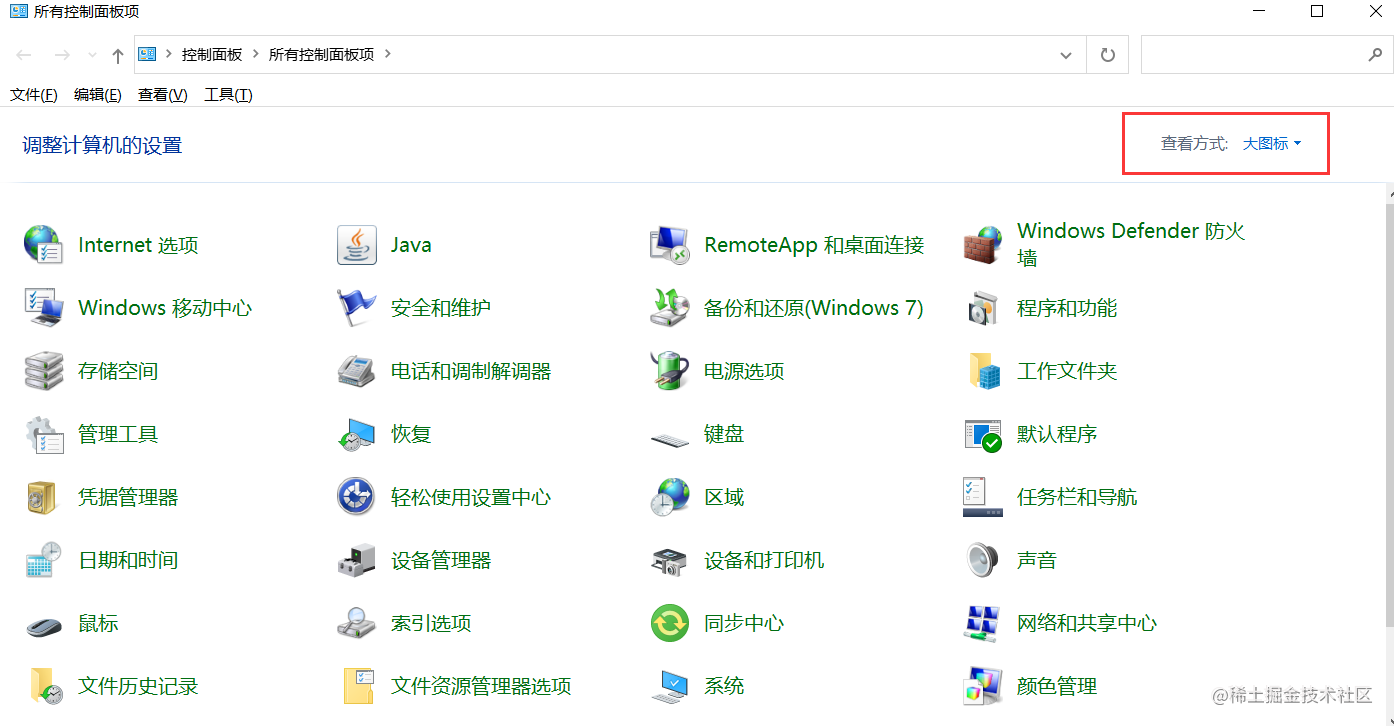Open the 安全和维护 flag icon
This screenshot has width=1394, height=726.
tap(356, 308)
